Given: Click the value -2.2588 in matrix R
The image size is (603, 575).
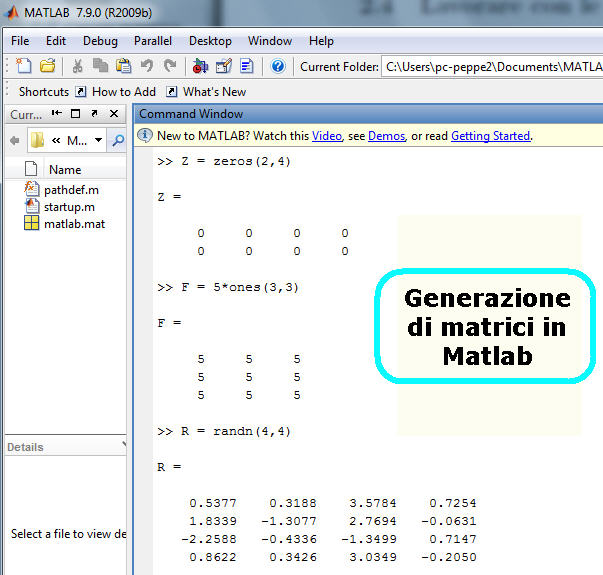Looking at the screenshot, I should click(x=209, y=539).
